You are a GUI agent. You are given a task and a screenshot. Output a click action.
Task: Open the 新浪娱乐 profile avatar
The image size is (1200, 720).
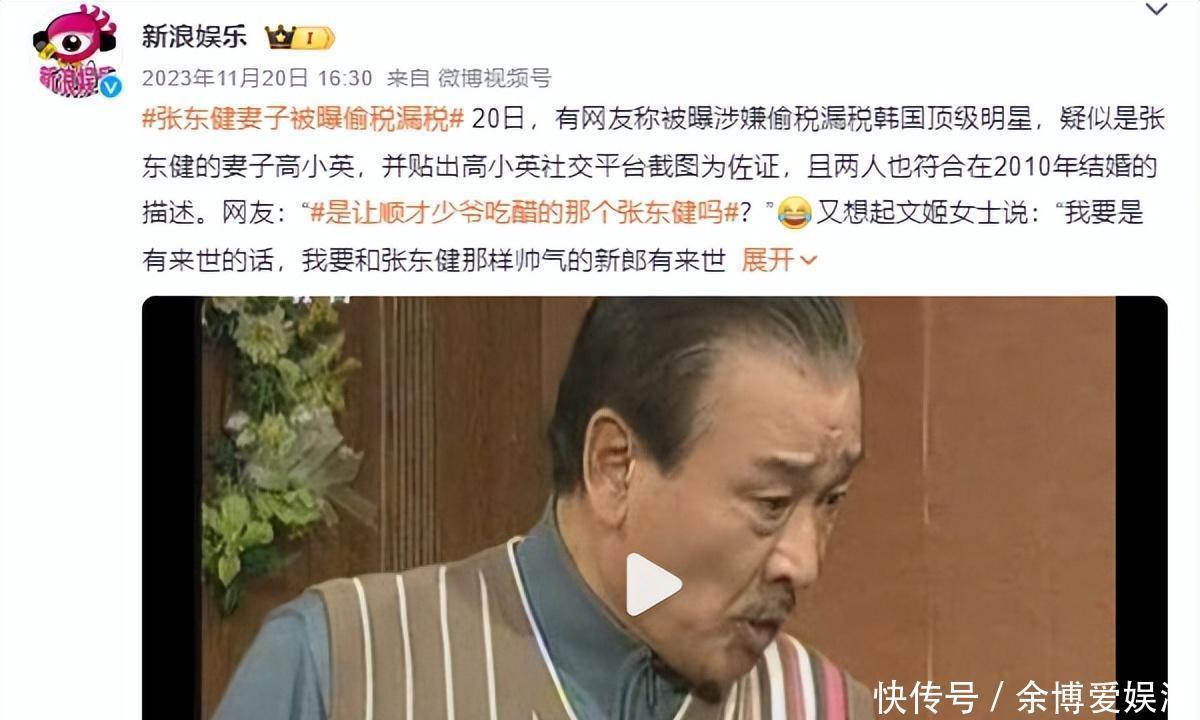76,50
